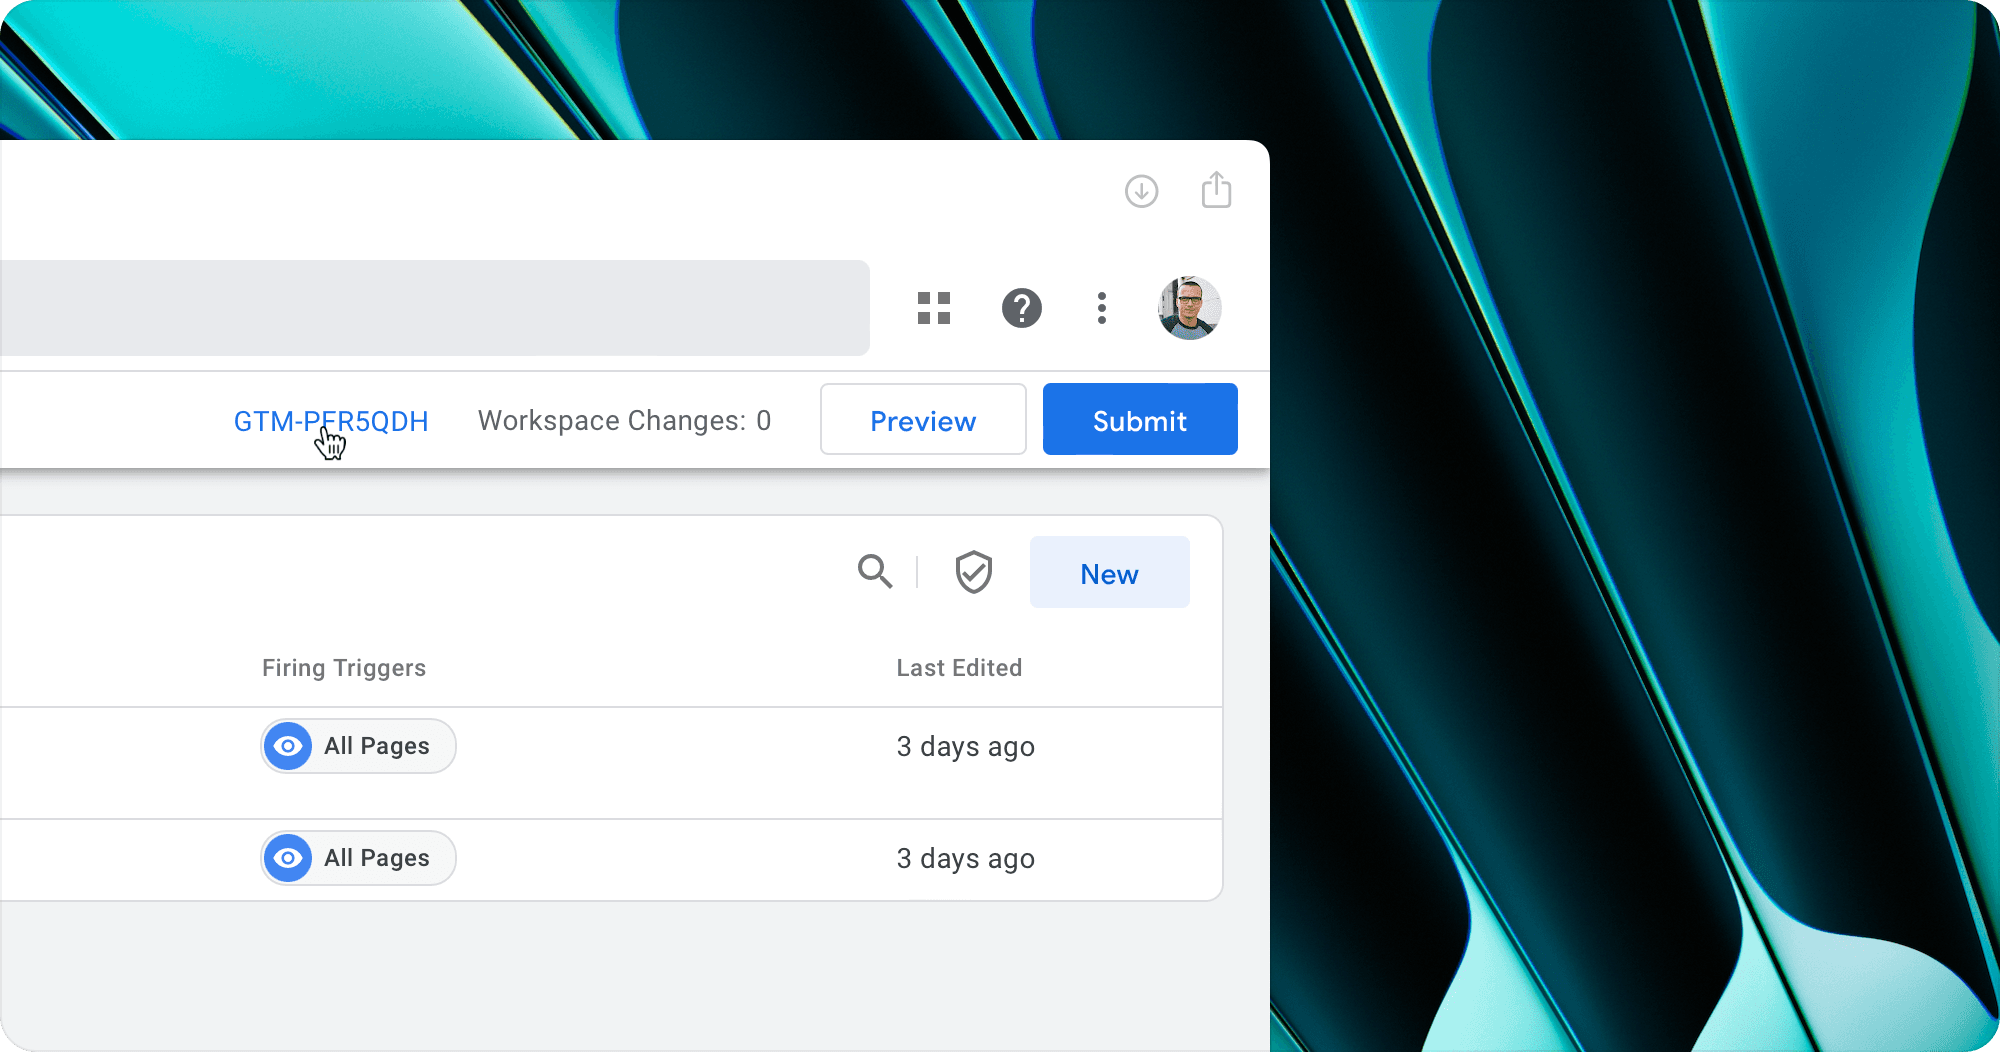Click the shield checkmark icon
Image resolution: width=2000 pixels, height=1052 pixels.
tap(973, 572)
